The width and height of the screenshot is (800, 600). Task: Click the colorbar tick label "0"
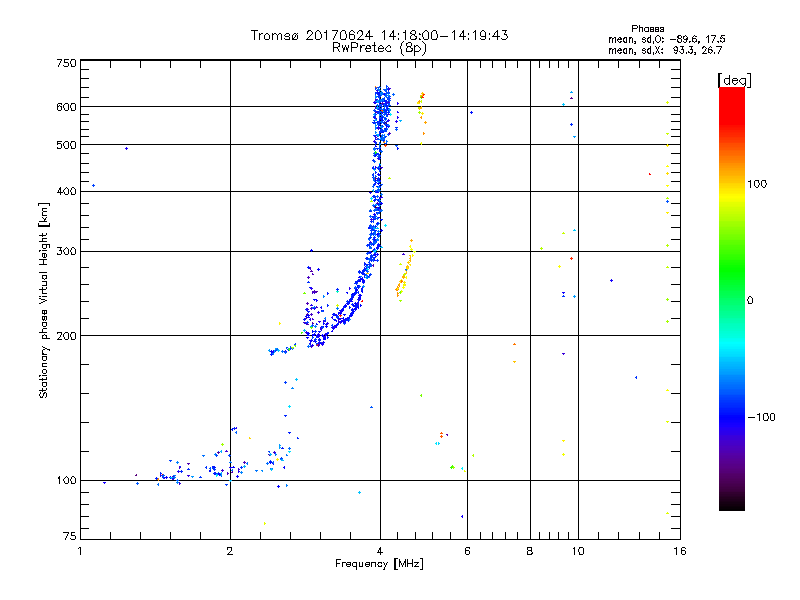coord(750,301)
